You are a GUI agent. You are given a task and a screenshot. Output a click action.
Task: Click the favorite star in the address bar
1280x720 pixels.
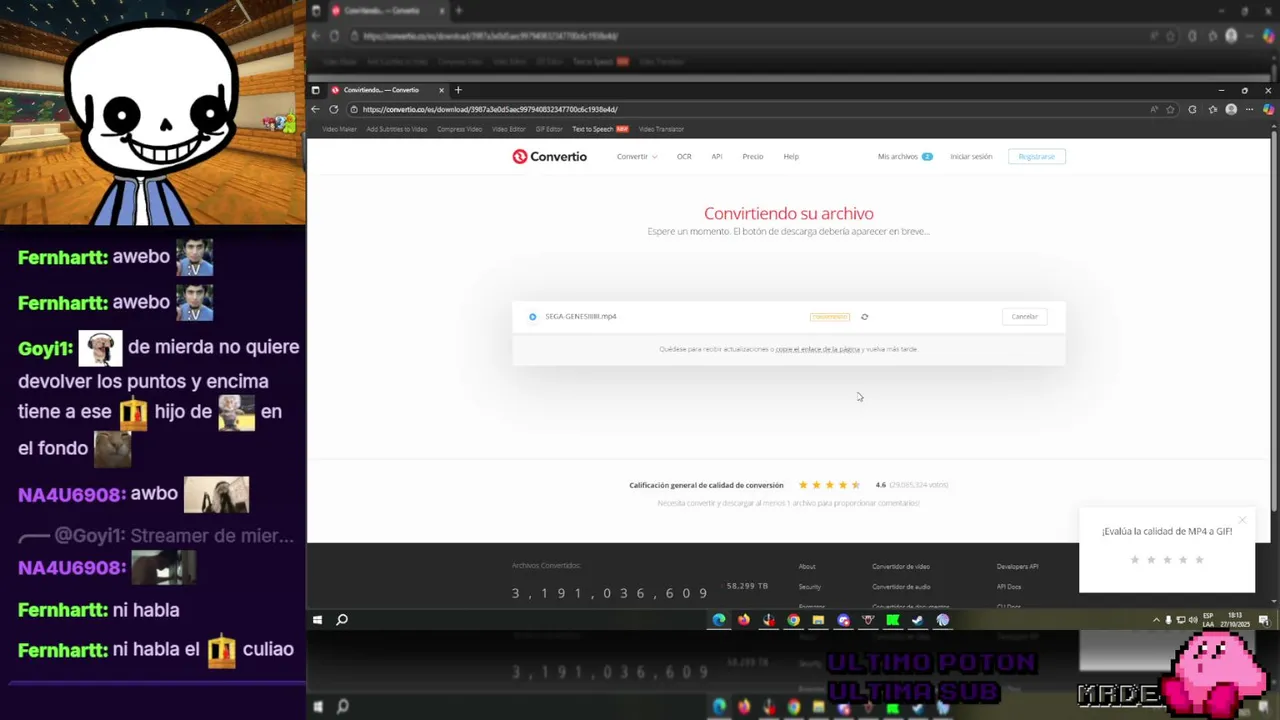pos(1171,109)
